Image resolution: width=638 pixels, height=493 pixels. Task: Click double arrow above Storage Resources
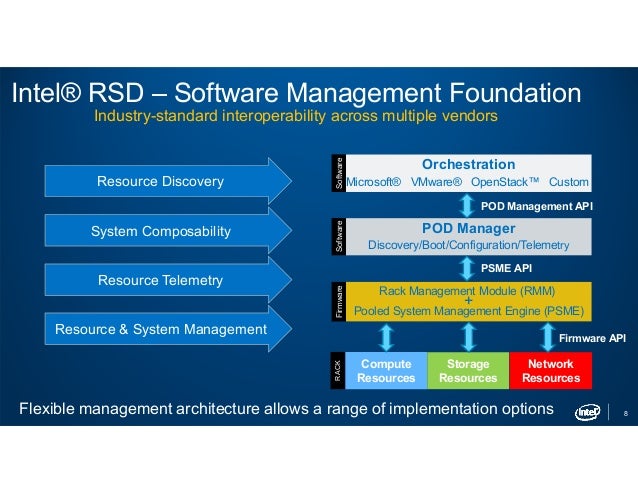(468, 337)
